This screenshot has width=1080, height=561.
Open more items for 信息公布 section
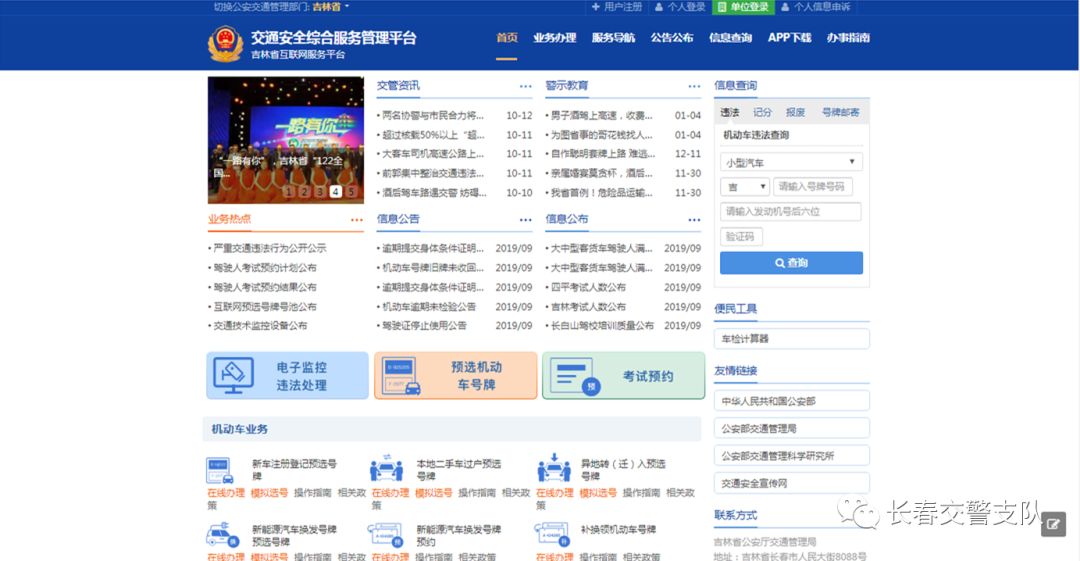pos(694,220)
